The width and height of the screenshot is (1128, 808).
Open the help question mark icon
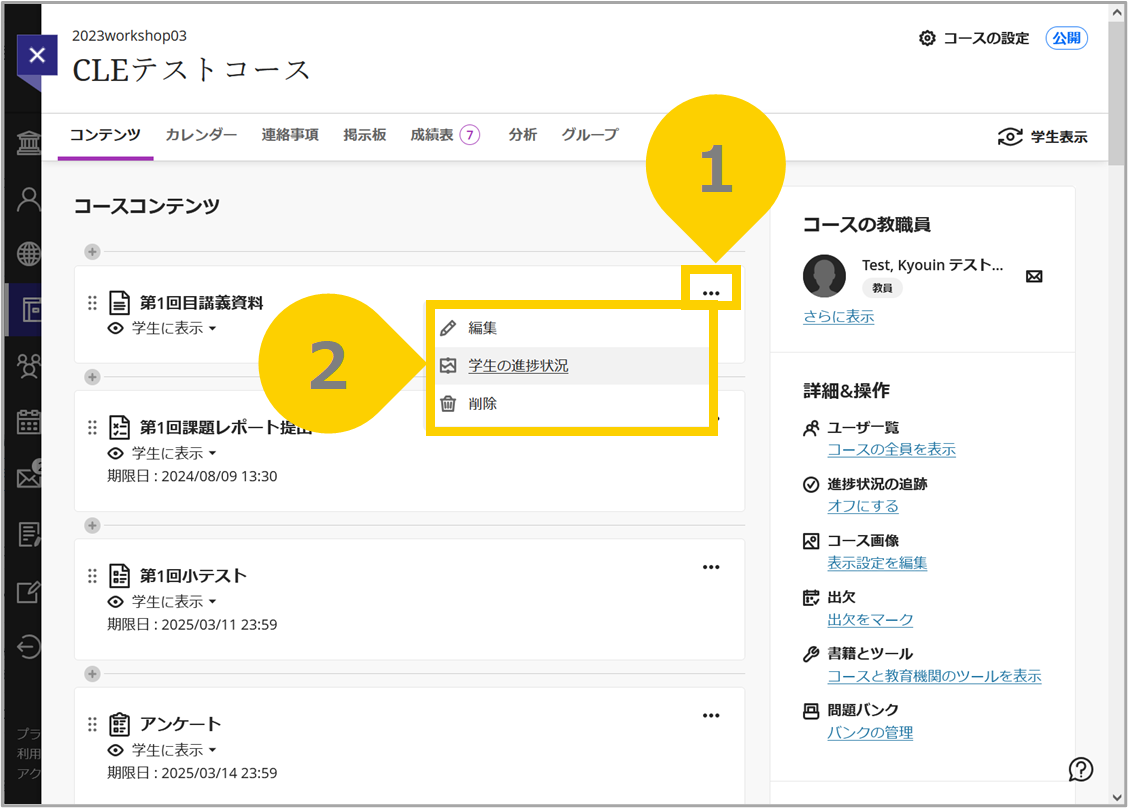pos(1081,769)
